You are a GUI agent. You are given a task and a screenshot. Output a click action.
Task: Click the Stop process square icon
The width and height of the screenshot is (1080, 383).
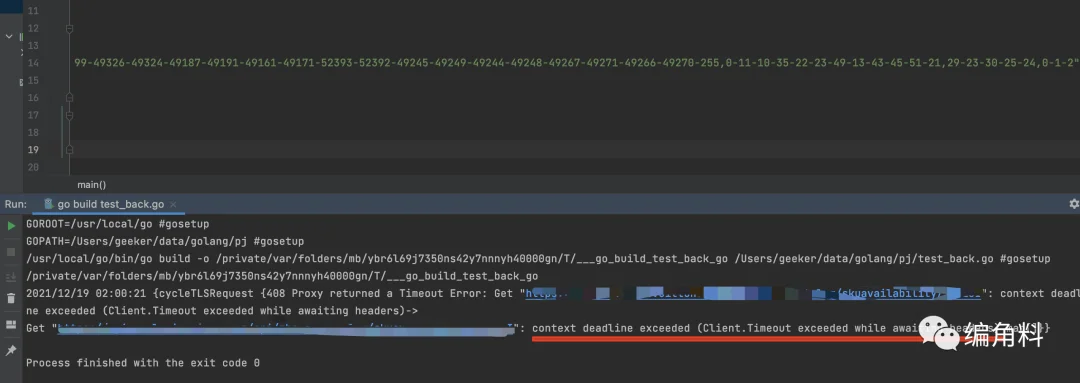(11, 252)
